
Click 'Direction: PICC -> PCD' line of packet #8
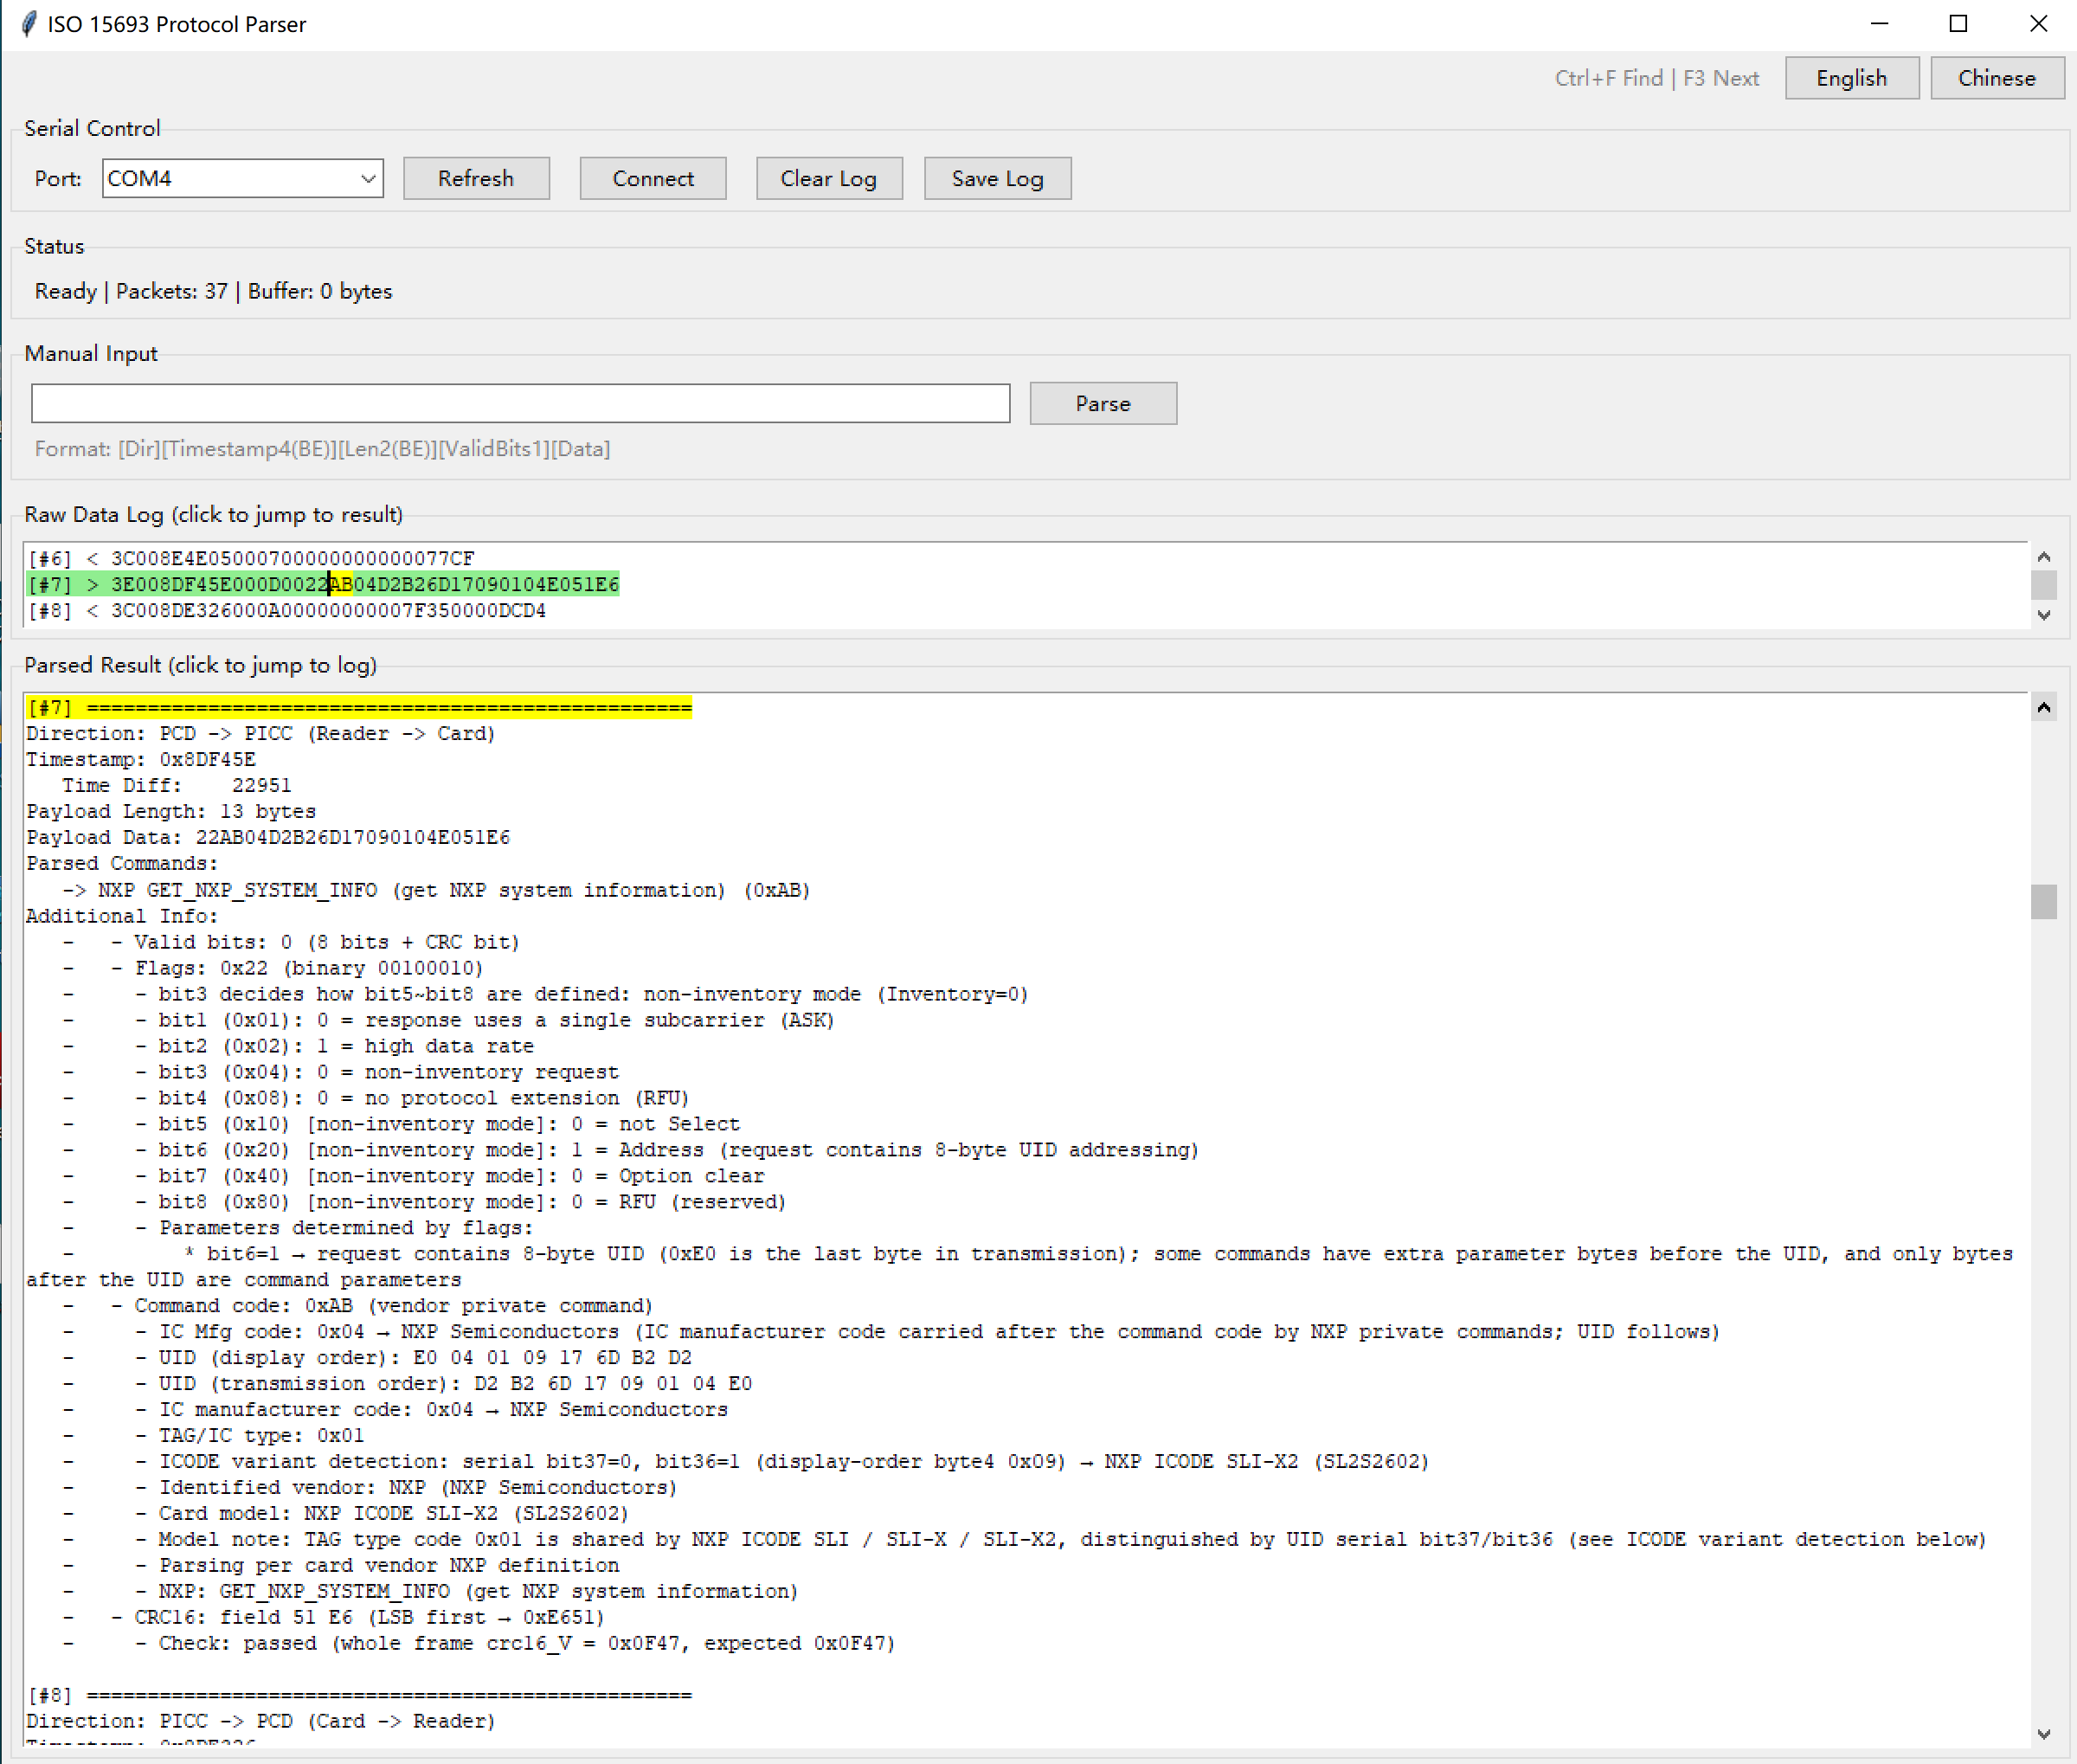261,1721
